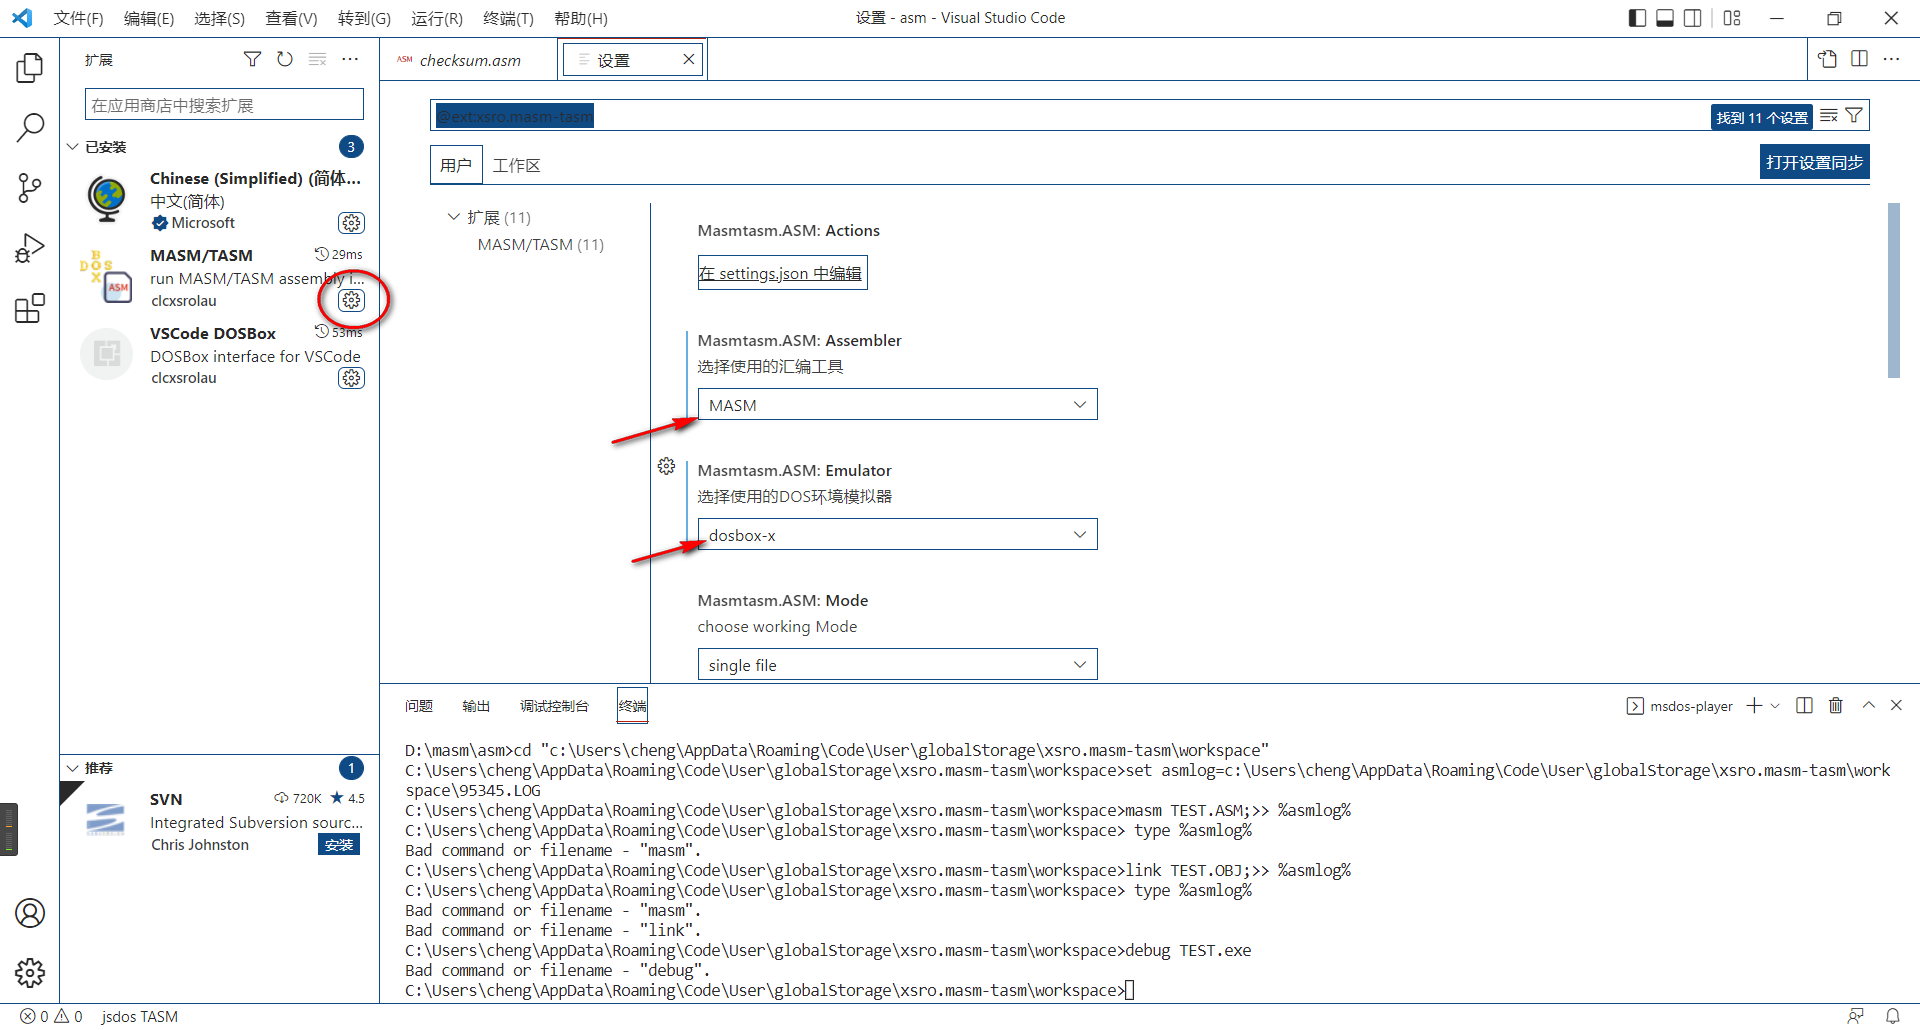Screen dimensions: 1920x1030
Task: Open terminal launch profile dropdown arrow
Action: (x=1775, y=706)
